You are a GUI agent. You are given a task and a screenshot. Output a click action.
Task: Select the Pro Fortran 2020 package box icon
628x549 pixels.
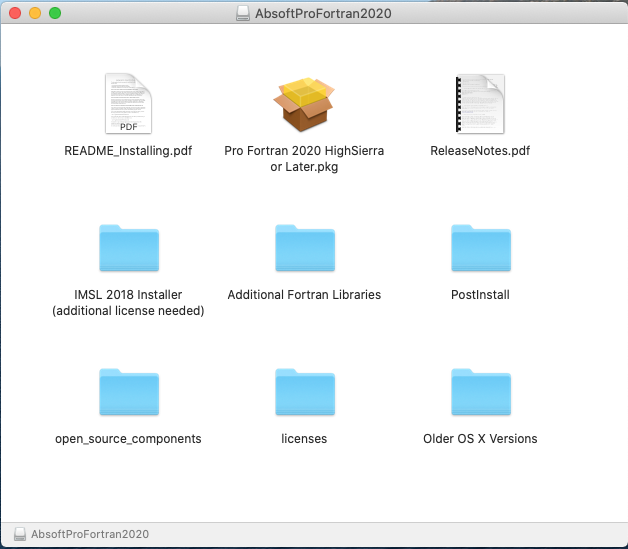304,104
